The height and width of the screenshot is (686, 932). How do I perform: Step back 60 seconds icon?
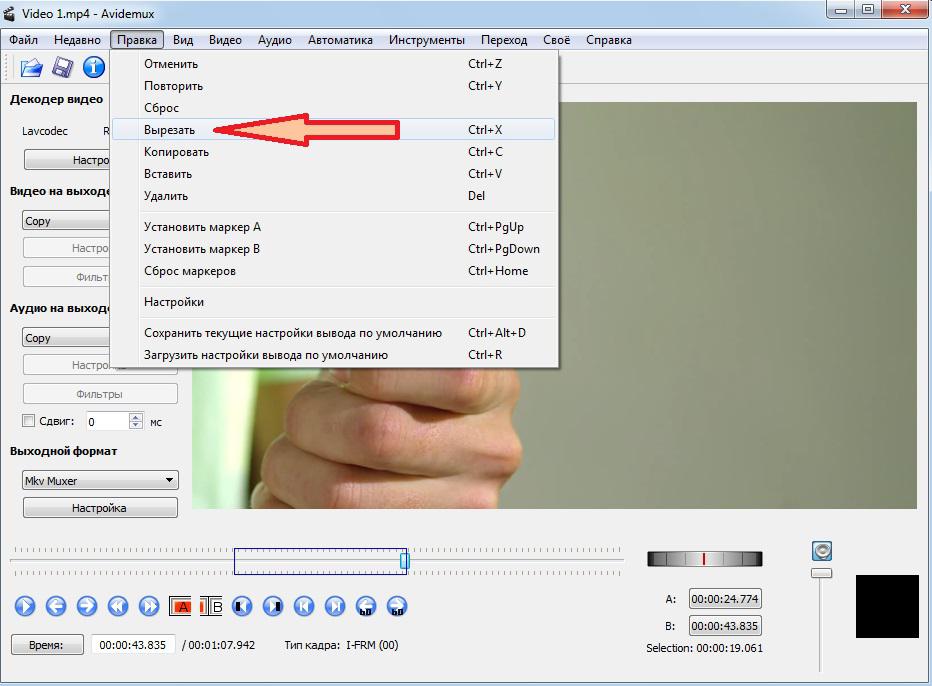(366, 606)
